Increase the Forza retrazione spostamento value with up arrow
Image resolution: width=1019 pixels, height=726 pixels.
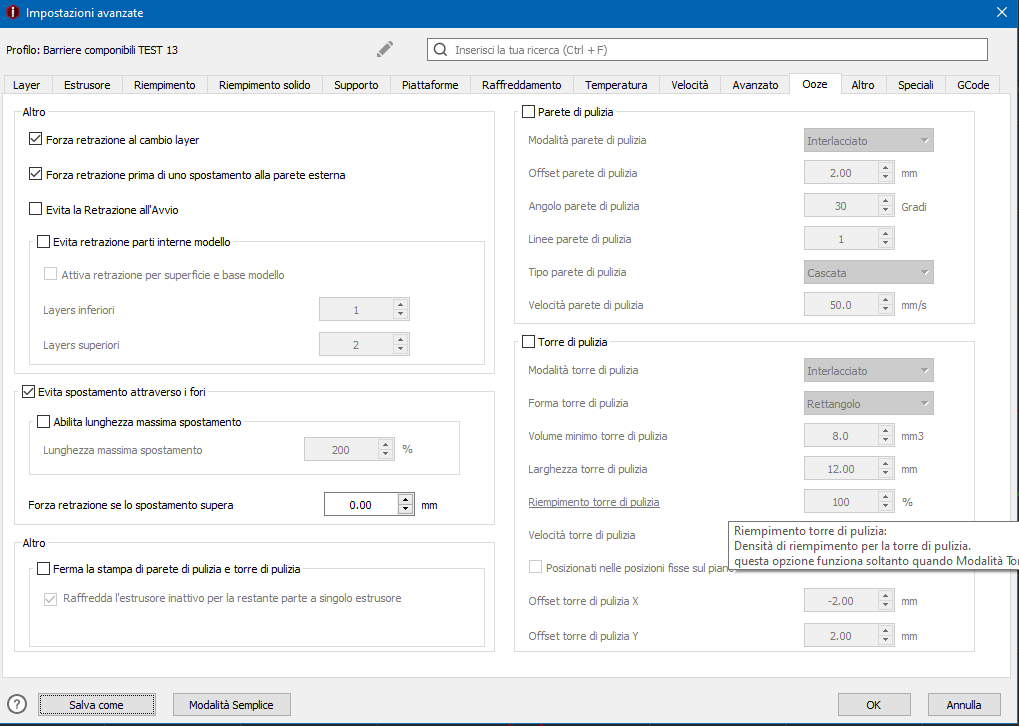coord(405,500)
